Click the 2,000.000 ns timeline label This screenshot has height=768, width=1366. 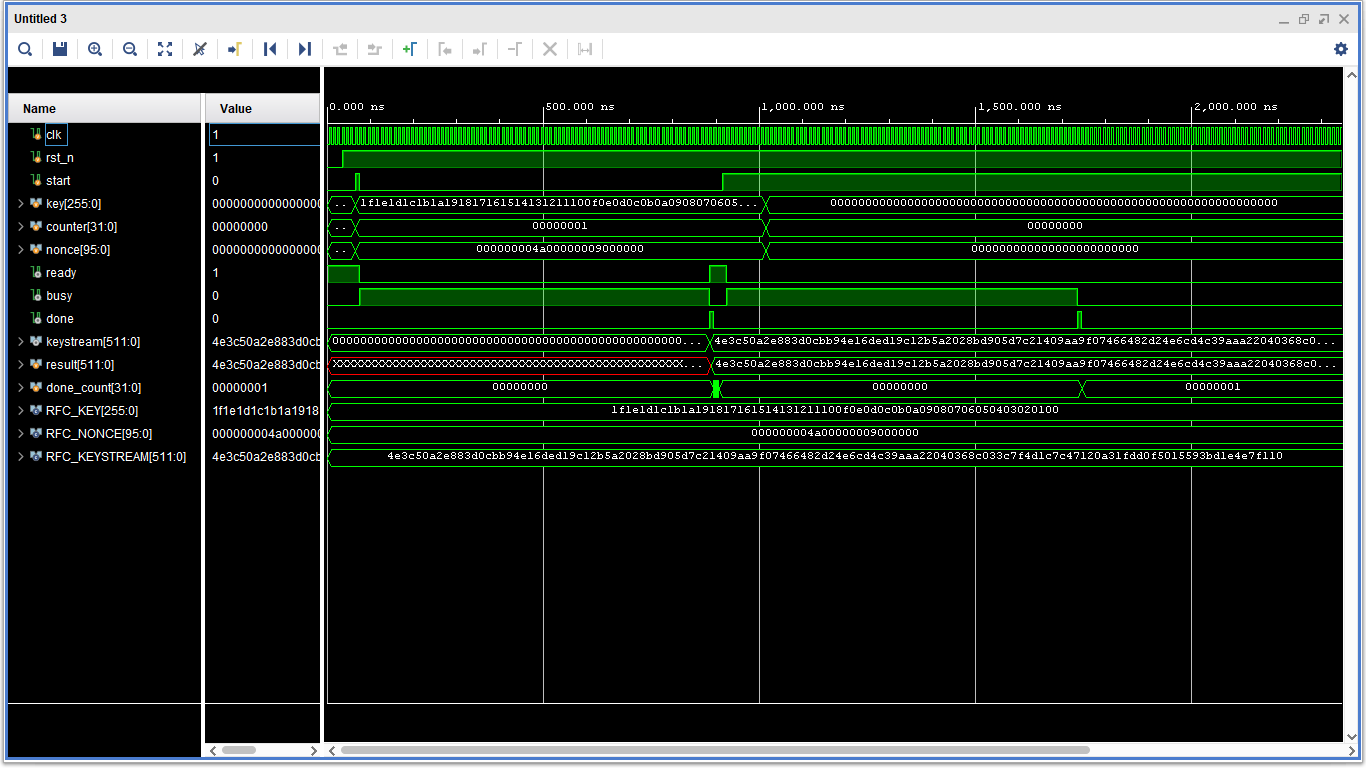(1237, 106)
